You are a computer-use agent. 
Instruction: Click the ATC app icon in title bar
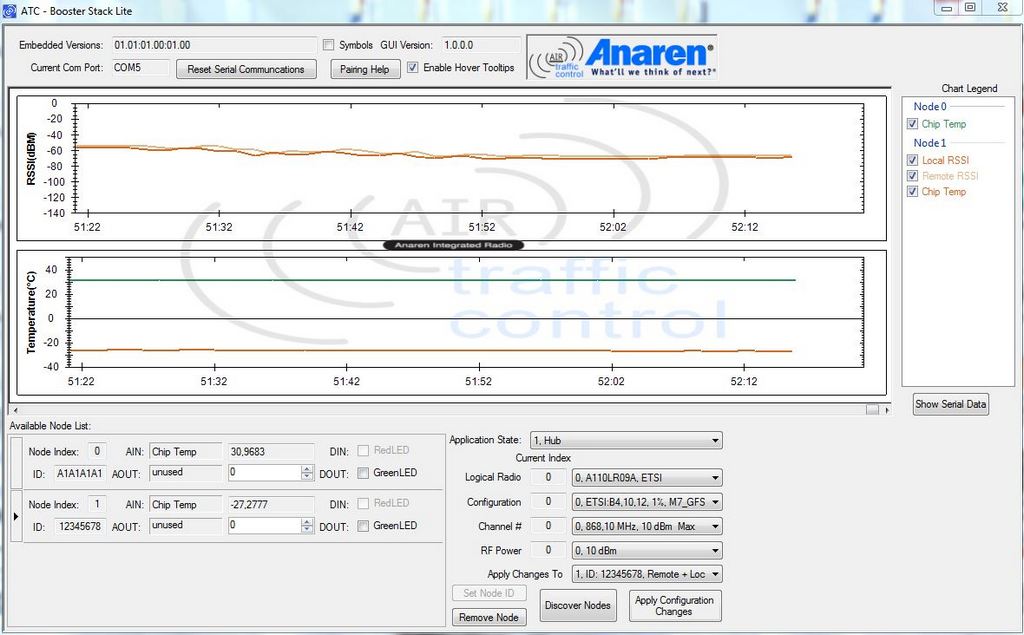[x=10, y=10]
